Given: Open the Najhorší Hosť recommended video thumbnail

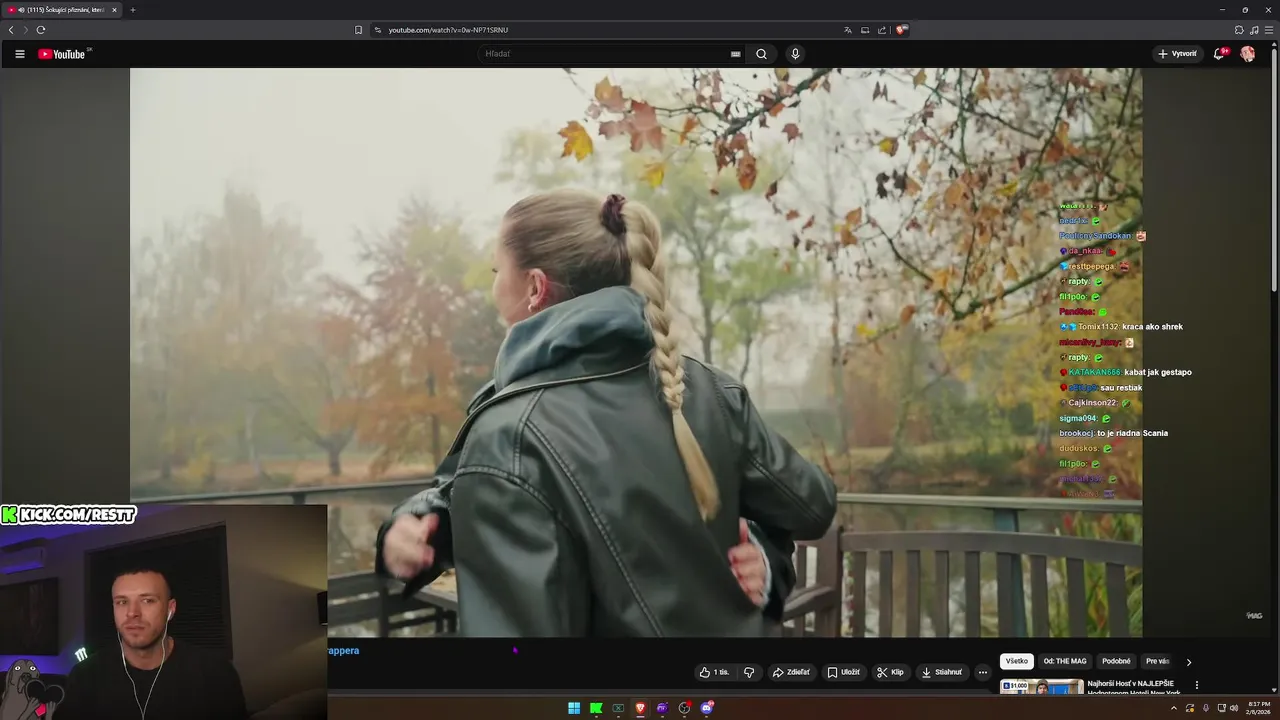Looking at the screenshot, I should (x=1042, y=686).
